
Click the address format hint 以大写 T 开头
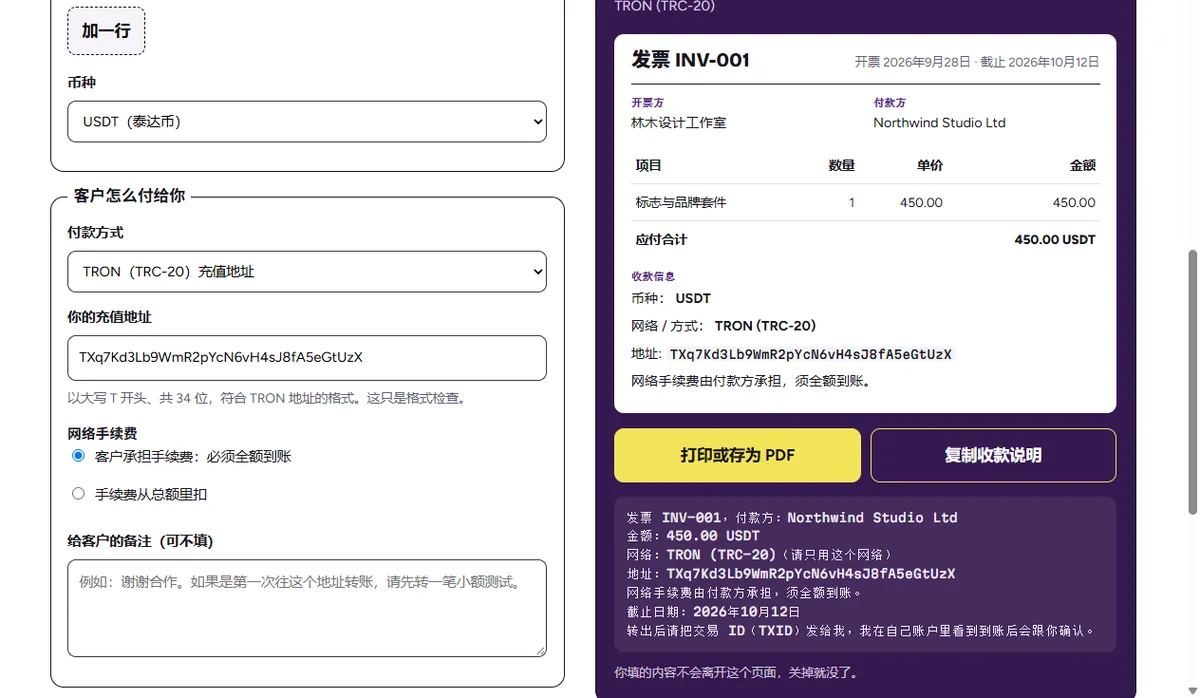(267, 398)
